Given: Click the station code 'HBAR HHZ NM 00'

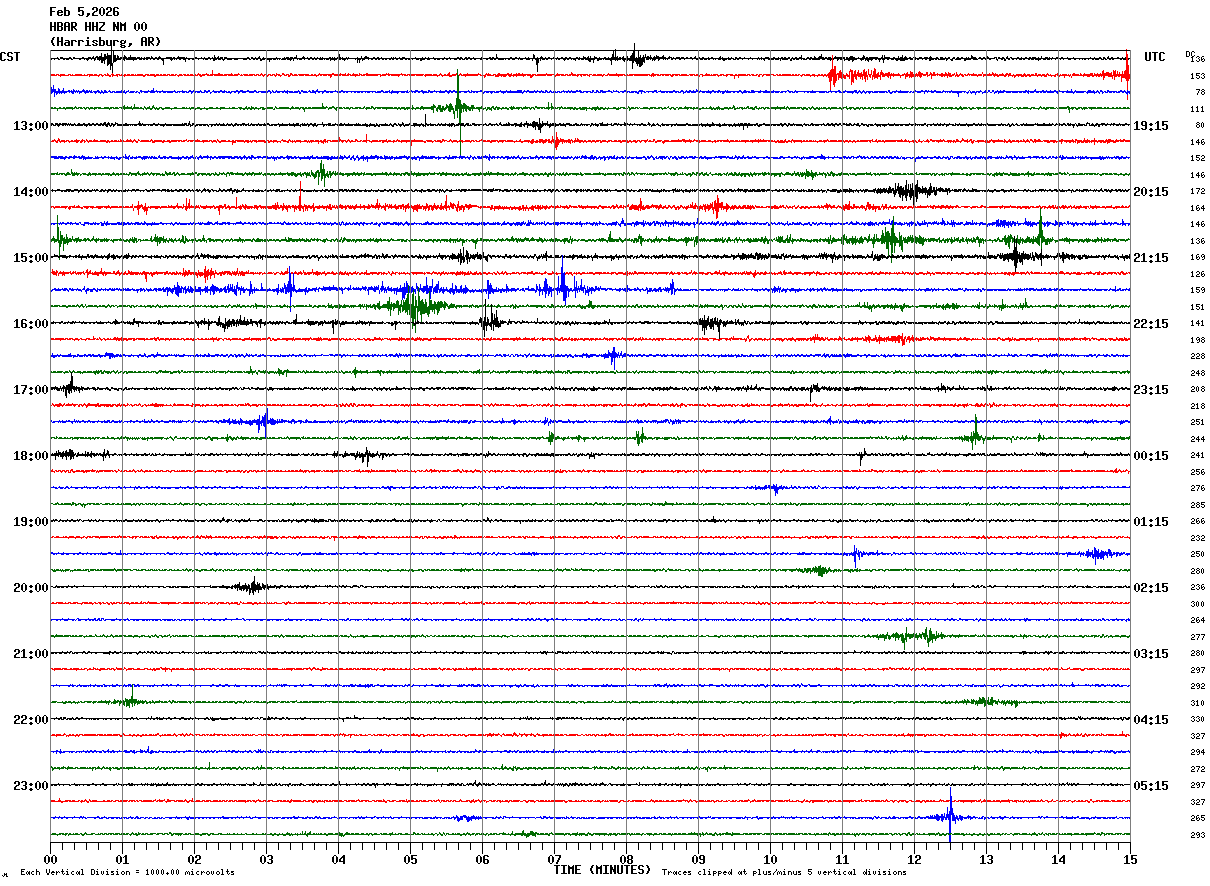Looking at the screenshot, I should [98, 27].
